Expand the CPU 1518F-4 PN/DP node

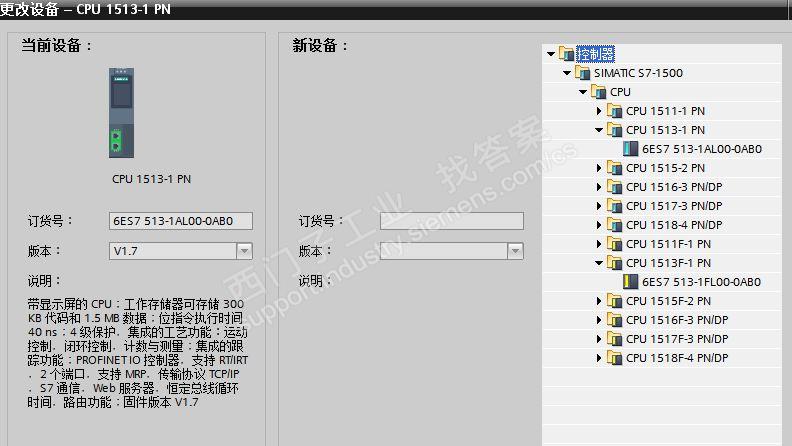pos(599,358)
